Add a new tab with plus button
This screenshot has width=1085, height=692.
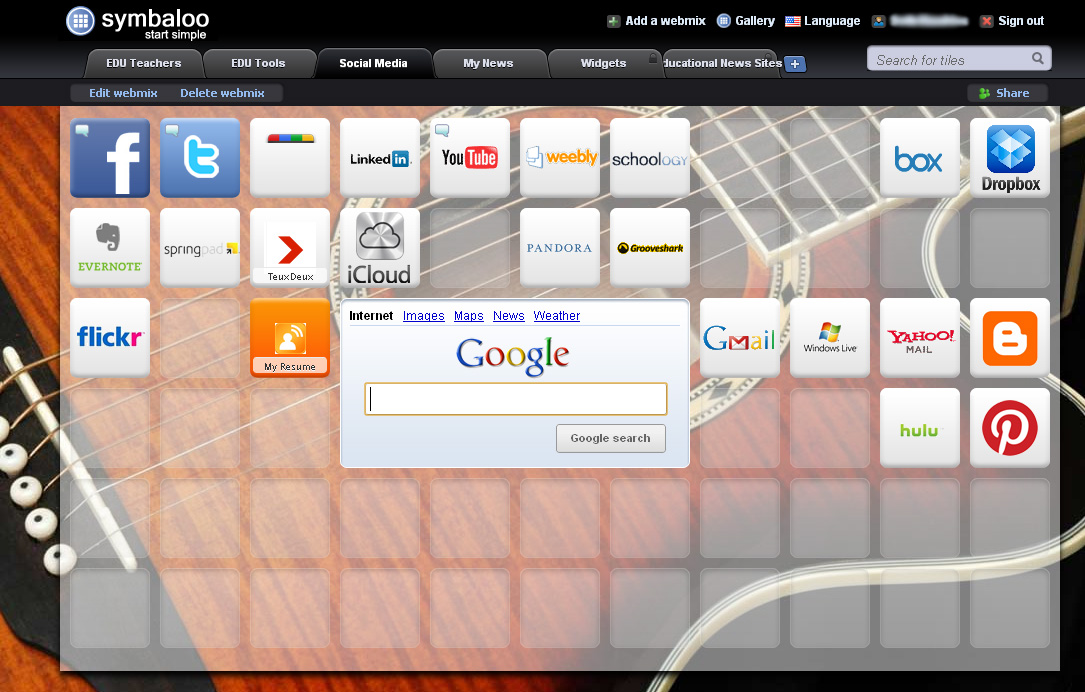tap(795, 64)
